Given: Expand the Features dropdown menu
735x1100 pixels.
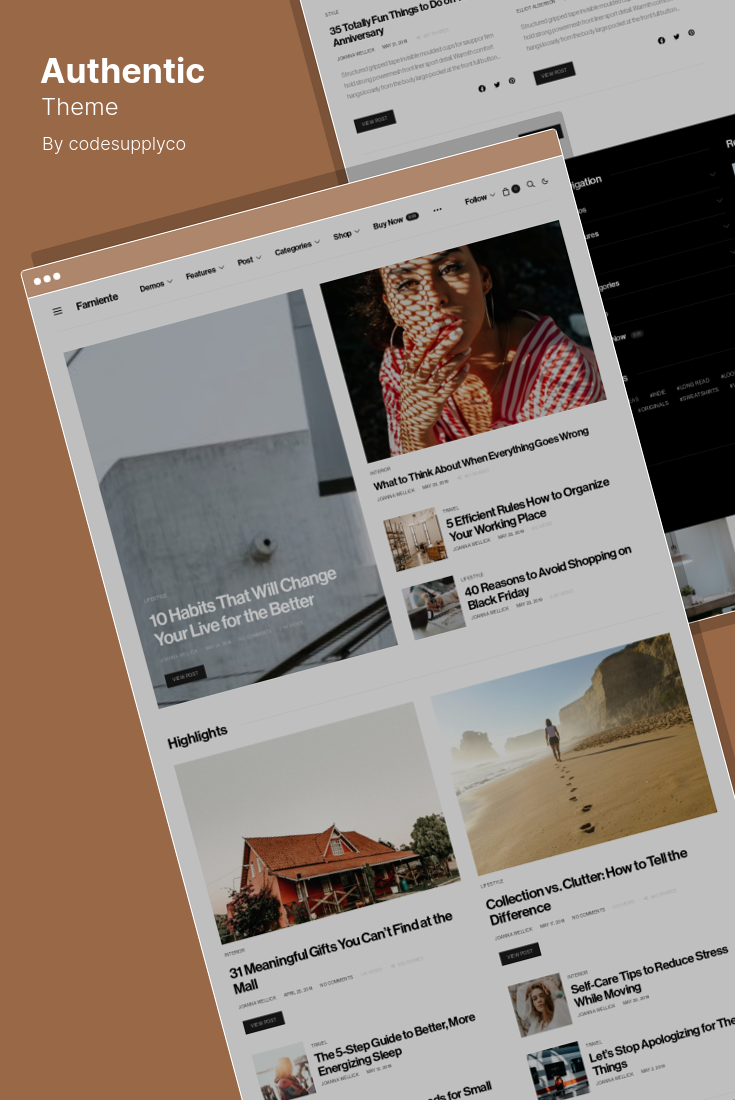Looking at the screenshot, I should [x=205, y=272].
